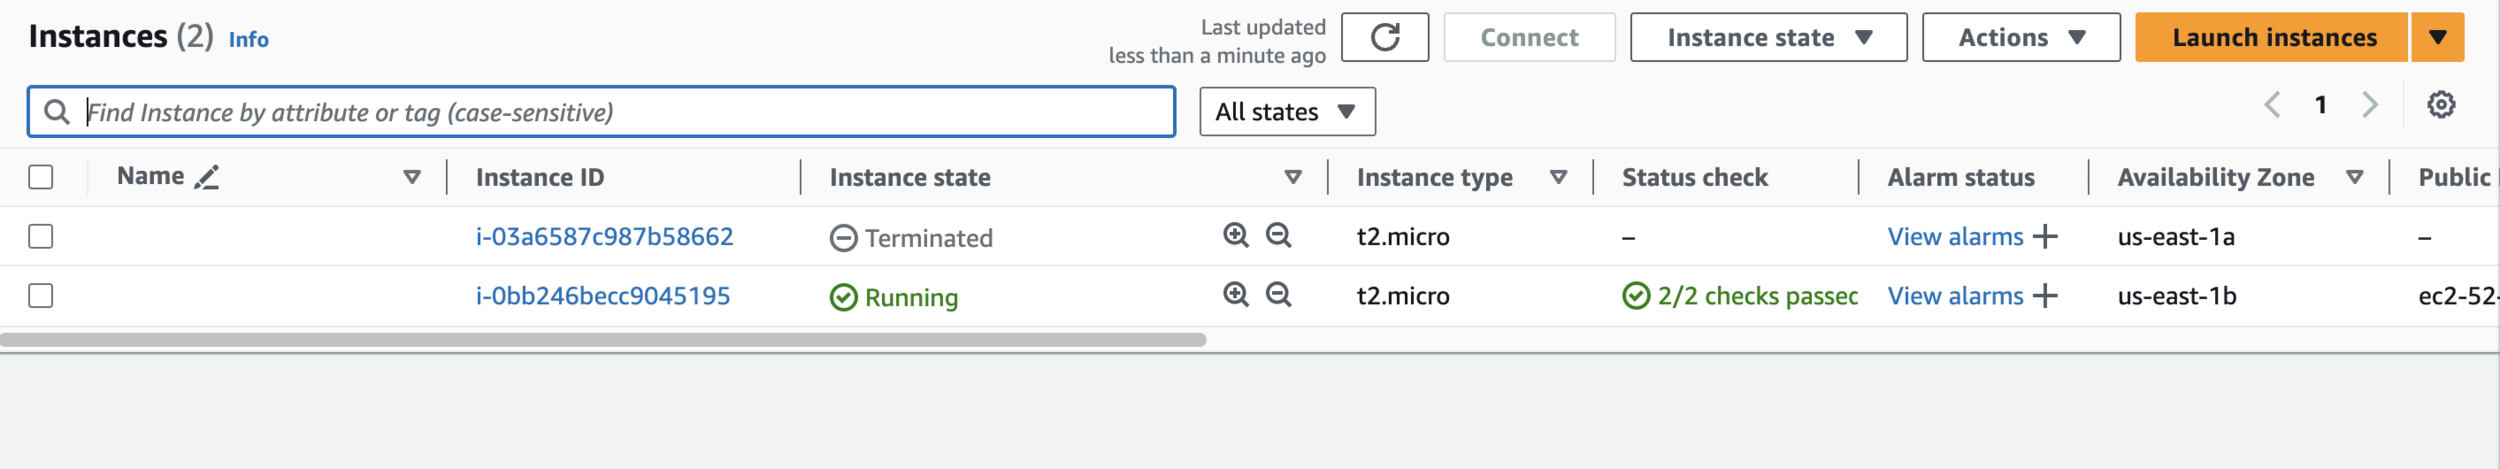Expand Launch instances split-button arrow
The width and height of the screenshot is (2500, 469).
click(2437, 38)
